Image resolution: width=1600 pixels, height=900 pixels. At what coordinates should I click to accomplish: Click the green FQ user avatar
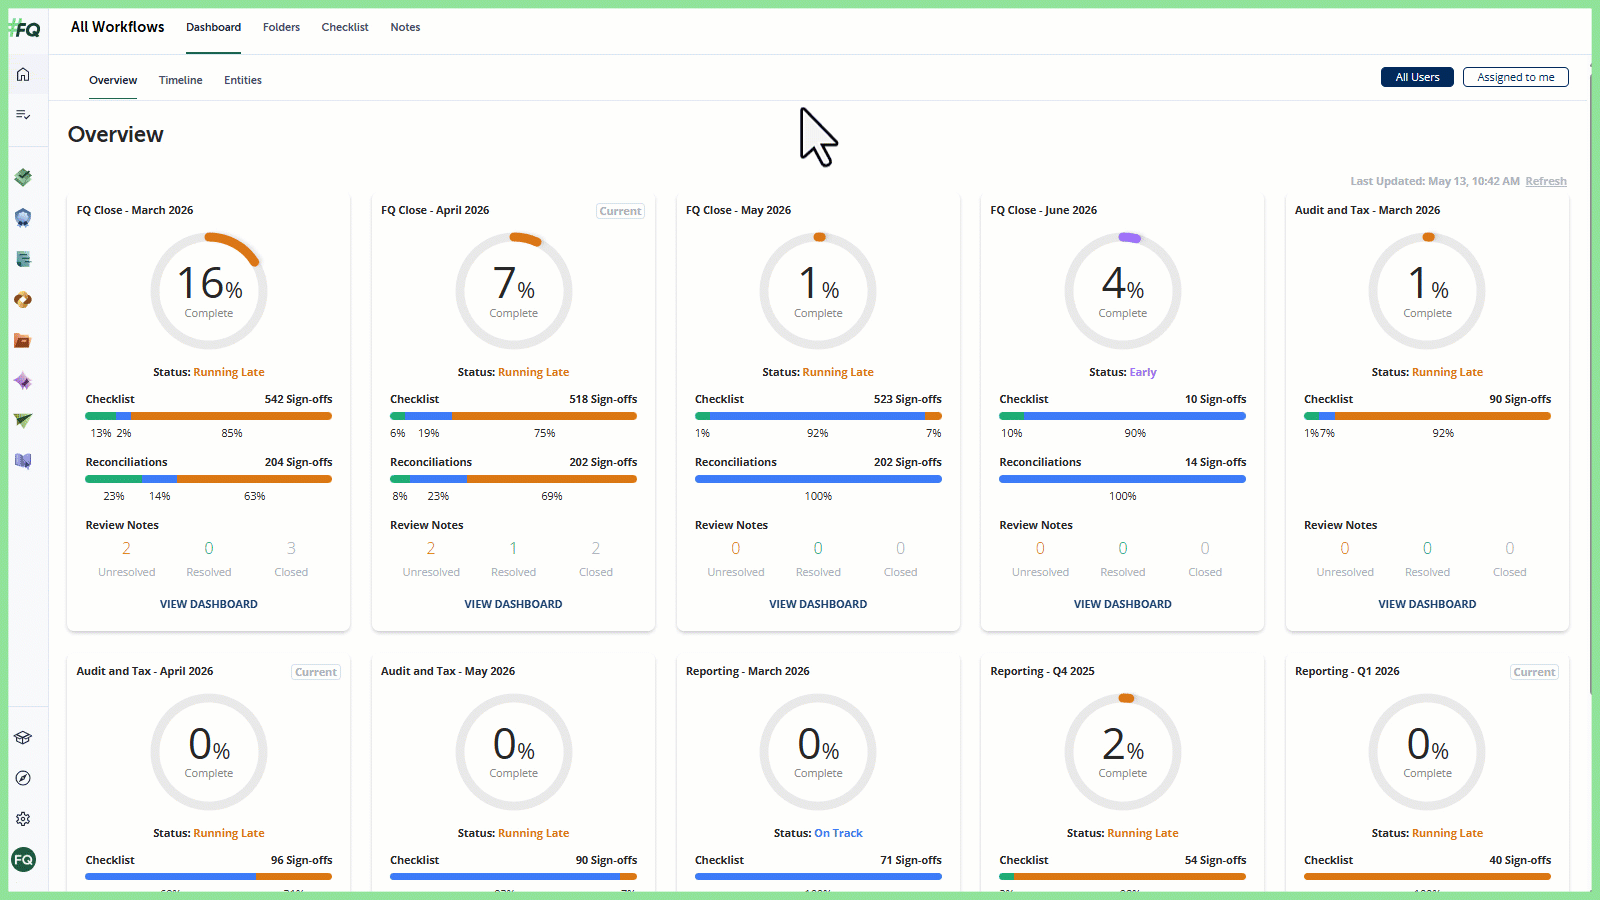23,860
